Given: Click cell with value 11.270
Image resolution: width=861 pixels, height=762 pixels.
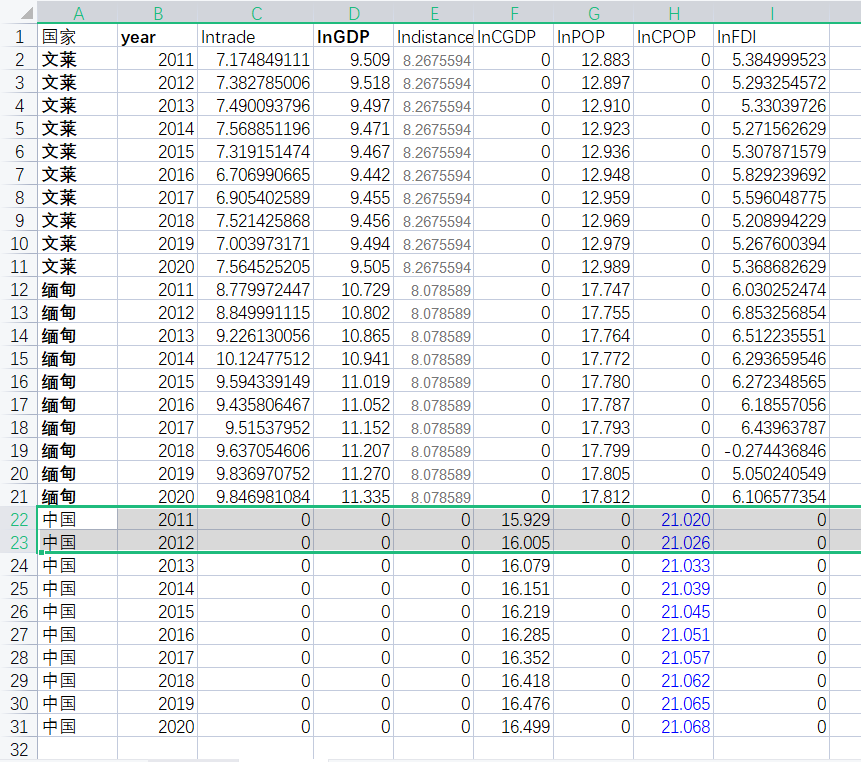Looking at the screenshot, I should tap(354, 473).
